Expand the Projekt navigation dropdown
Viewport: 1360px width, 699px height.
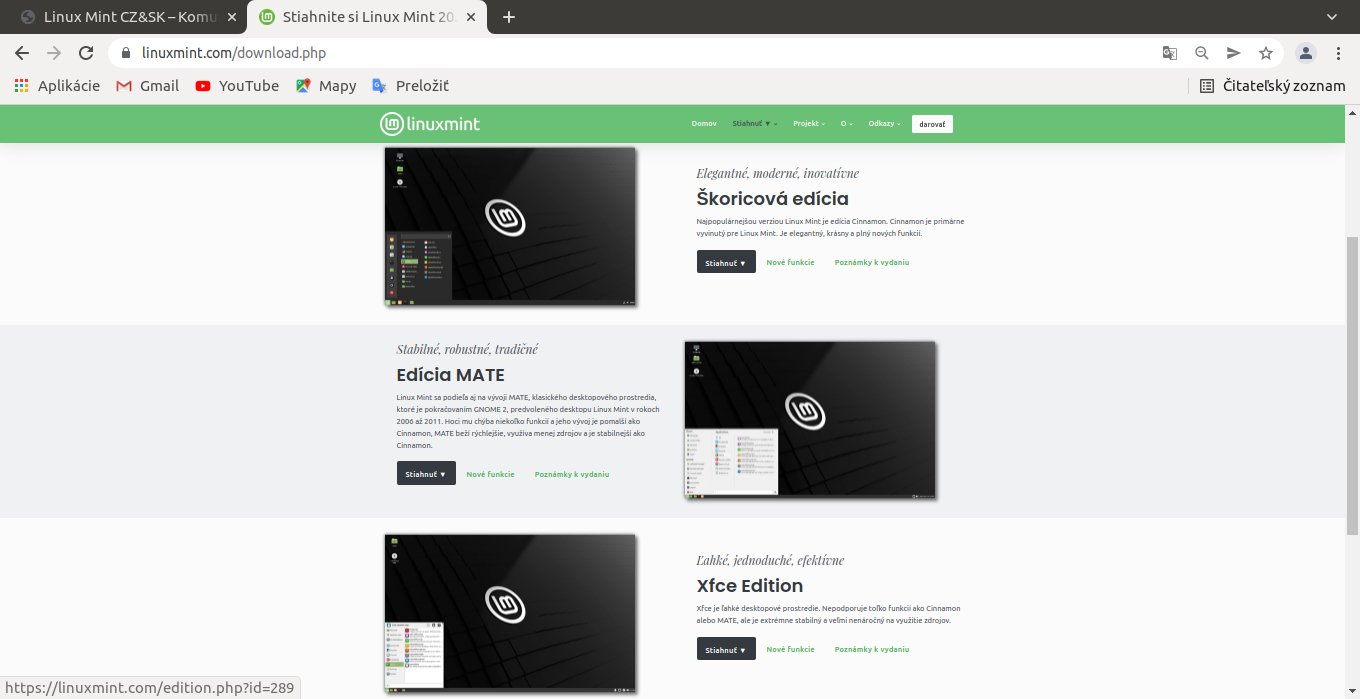808,124
